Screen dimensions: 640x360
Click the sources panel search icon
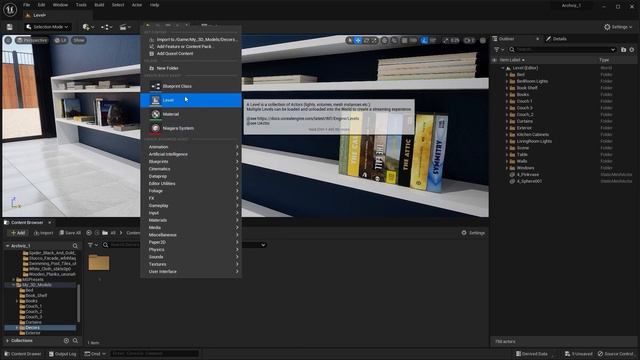75,246
